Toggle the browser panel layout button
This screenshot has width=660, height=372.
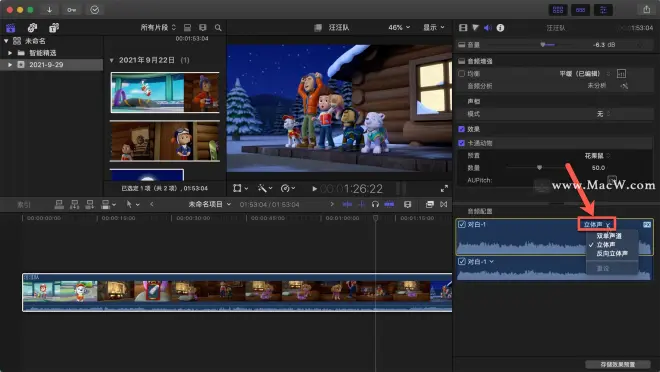tap(558, 10)
